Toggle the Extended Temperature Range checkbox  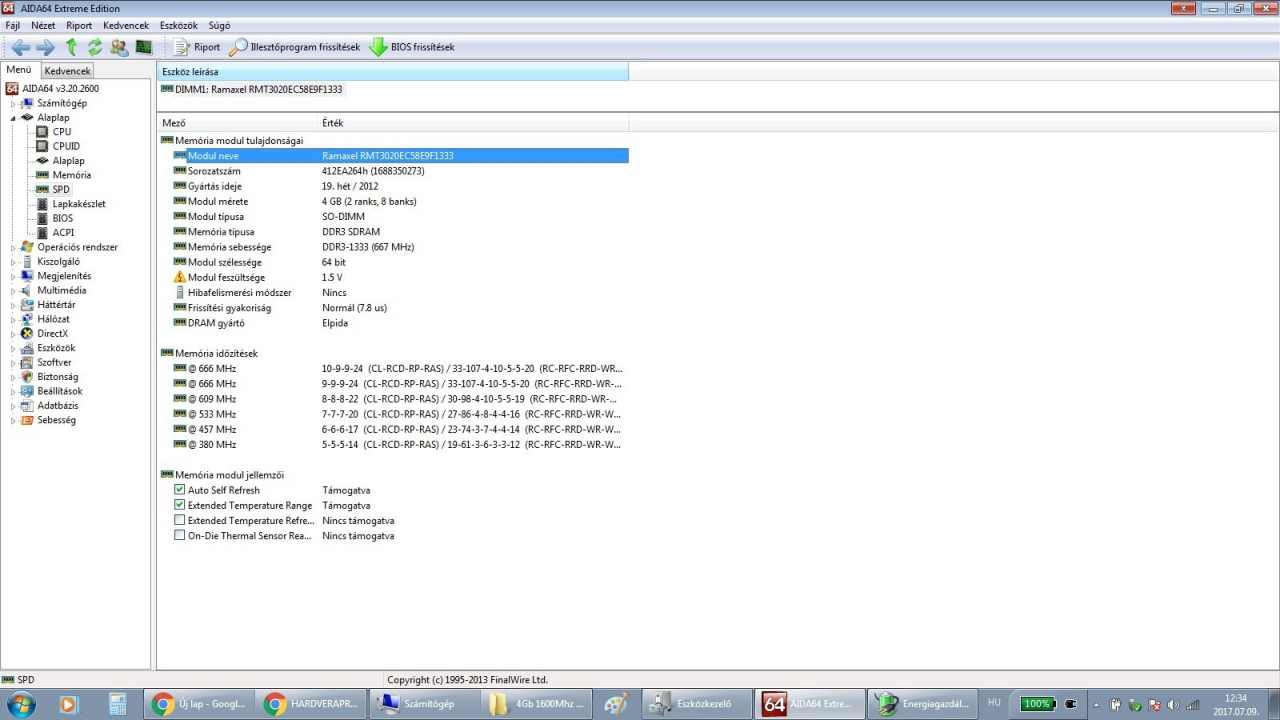coord(180,505)
